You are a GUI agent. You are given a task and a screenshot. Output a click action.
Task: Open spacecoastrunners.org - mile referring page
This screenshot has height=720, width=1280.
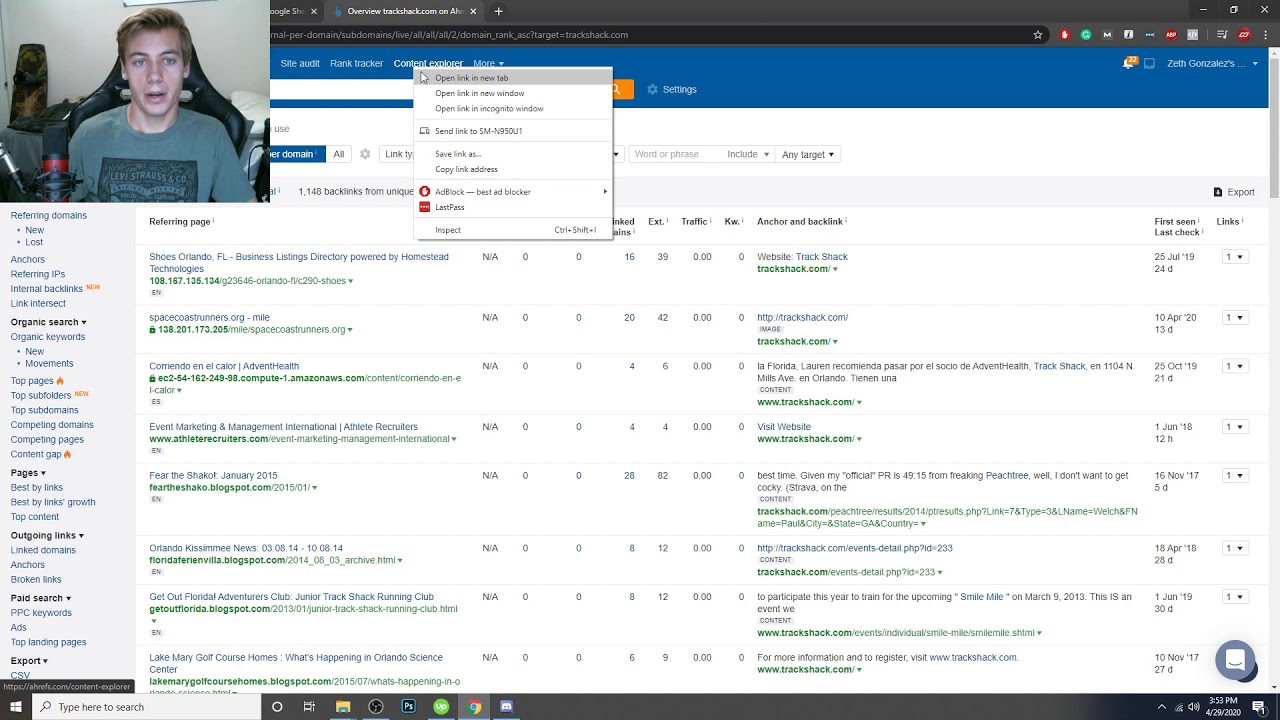[x=209, y=317]
